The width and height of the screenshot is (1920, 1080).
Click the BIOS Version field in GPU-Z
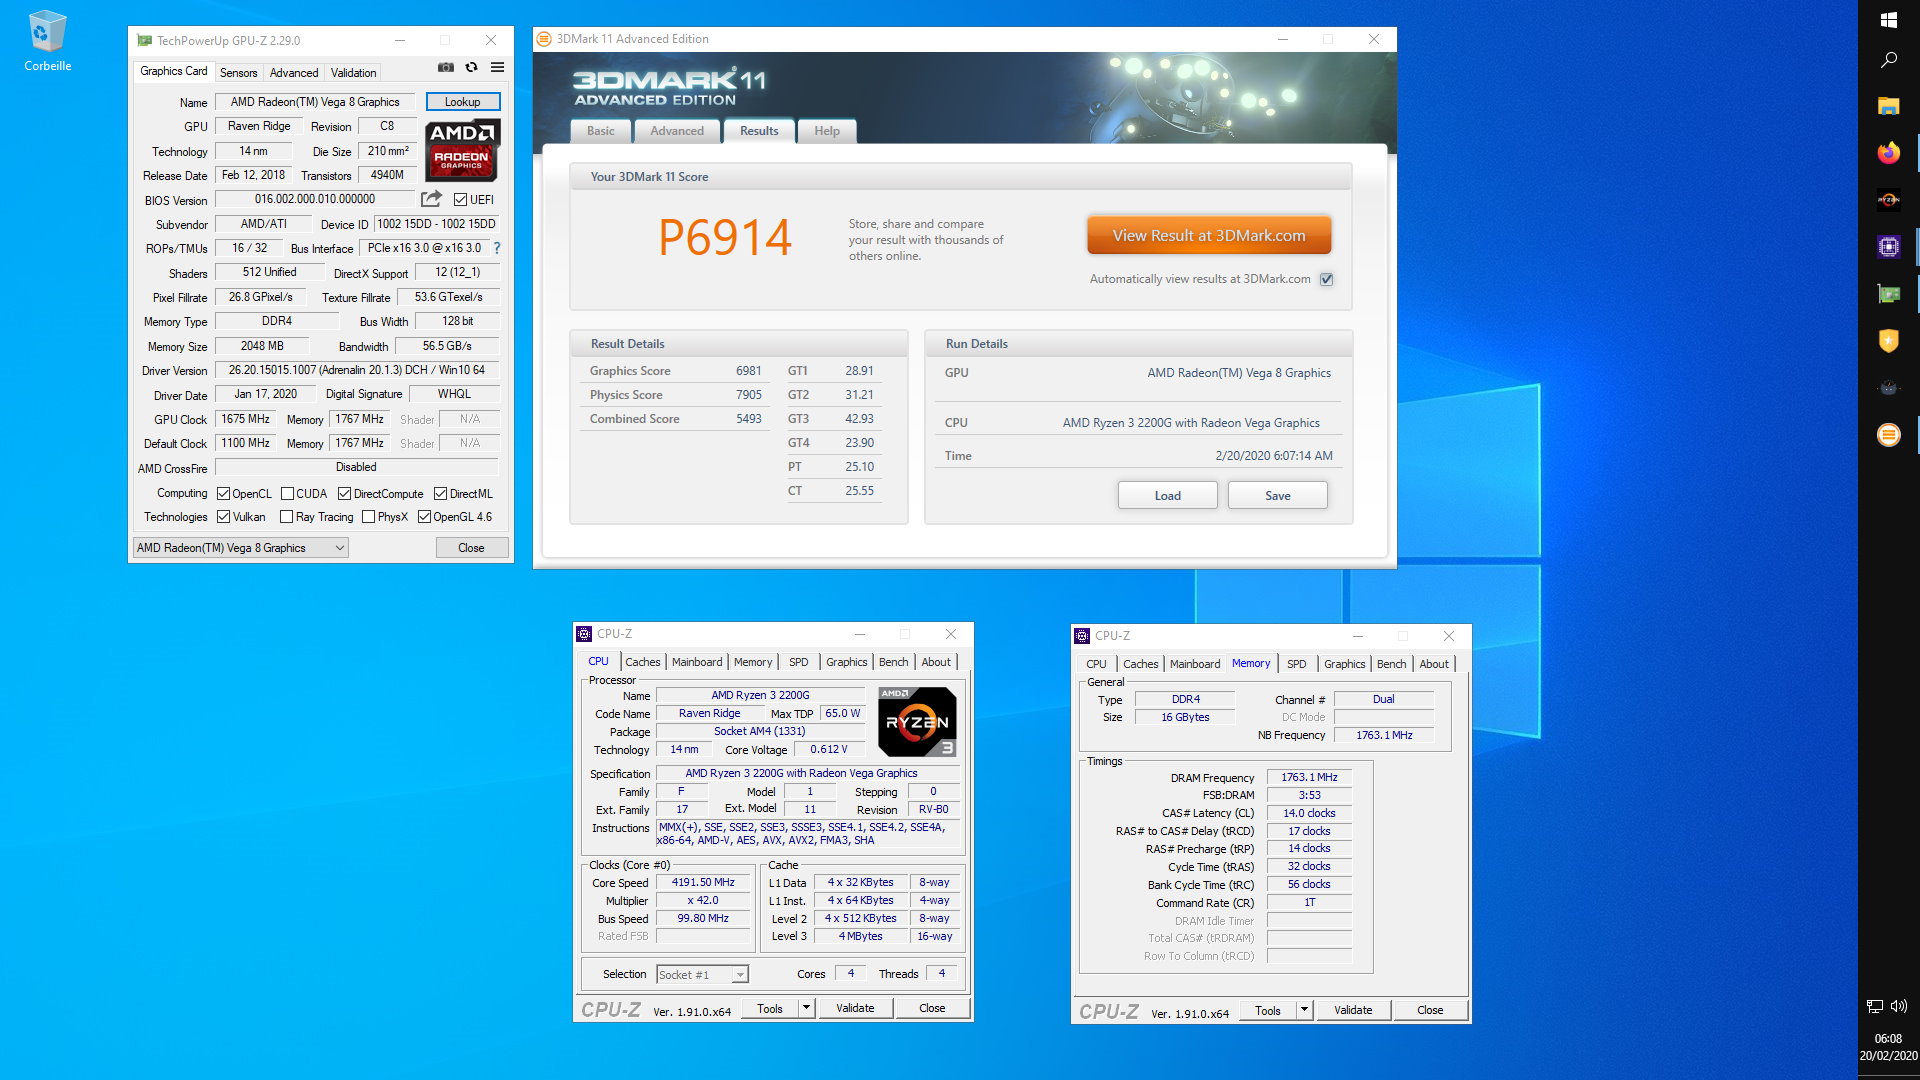pyautogui.click(x=315, y=199)
